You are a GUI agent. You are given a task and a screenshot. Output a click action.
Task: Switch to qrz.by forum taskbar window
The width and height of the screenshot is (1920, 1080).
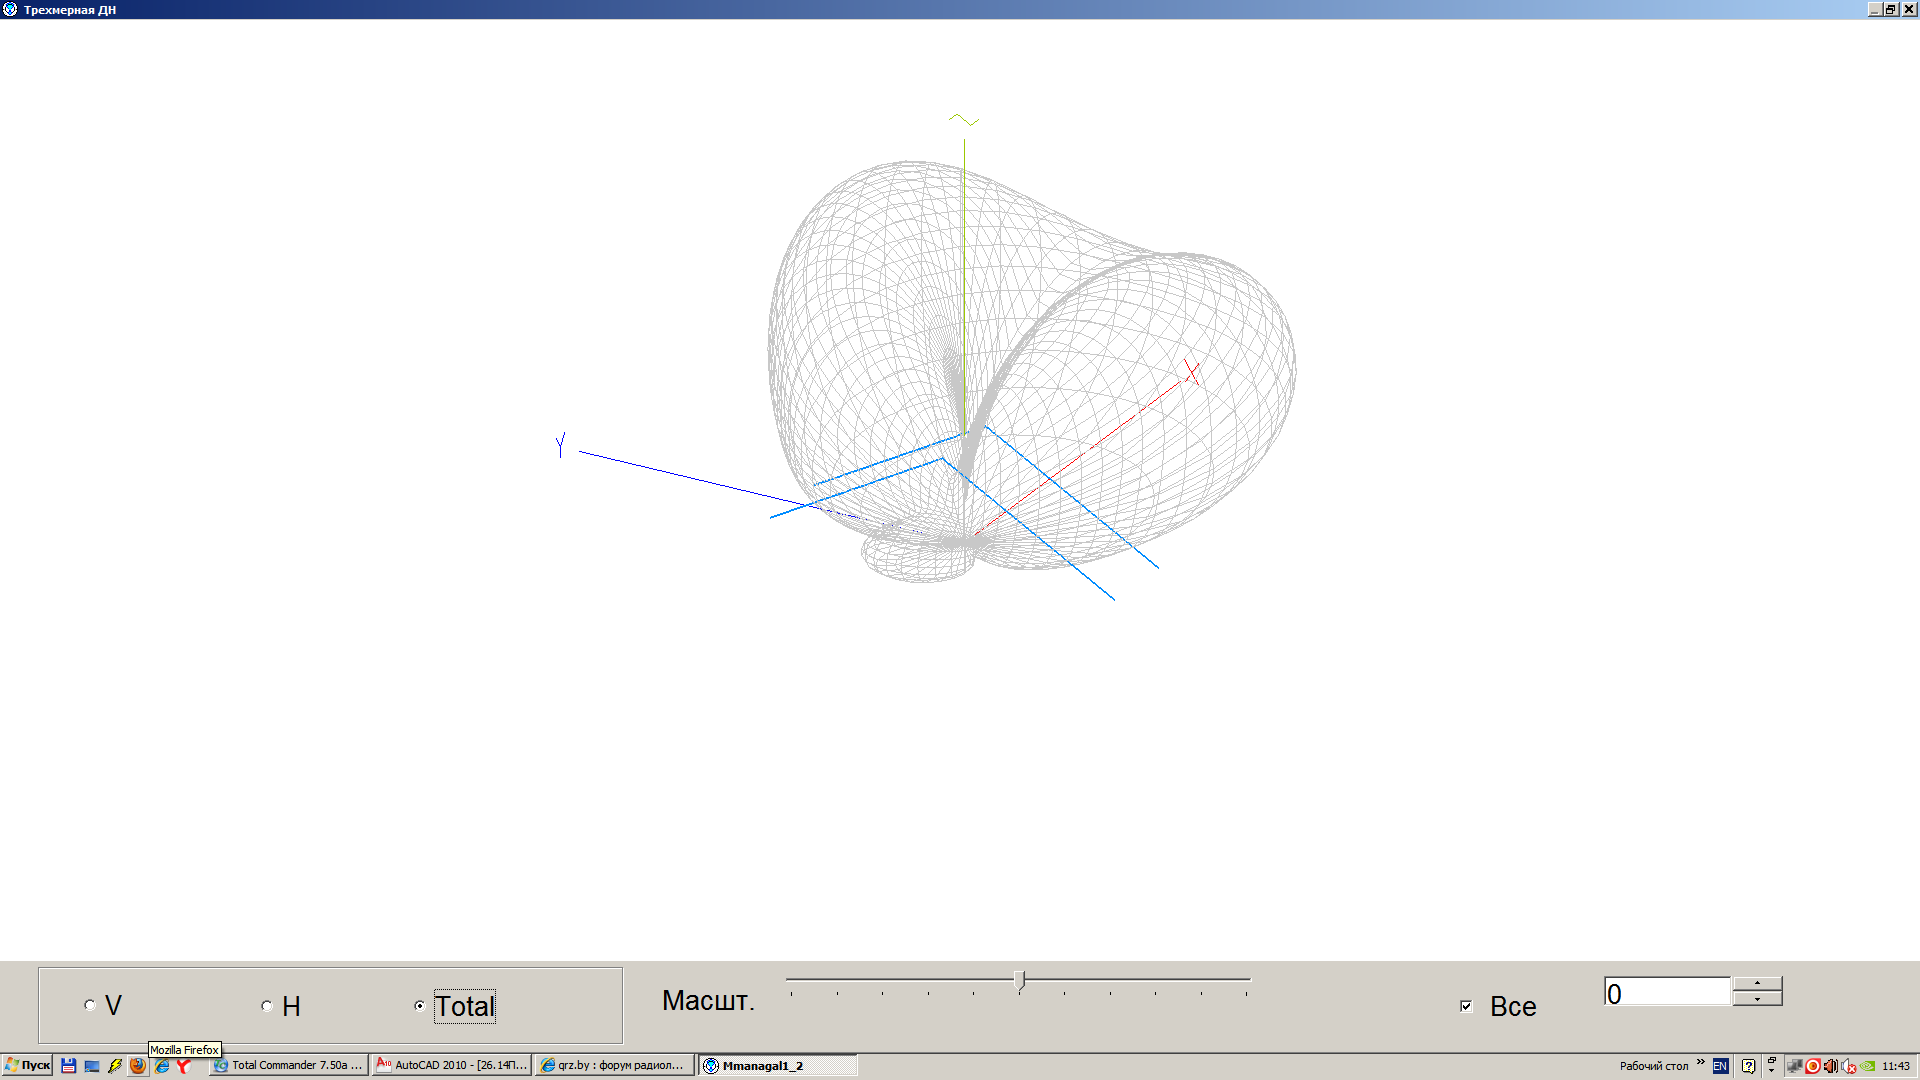click(x=613, y=1066)
